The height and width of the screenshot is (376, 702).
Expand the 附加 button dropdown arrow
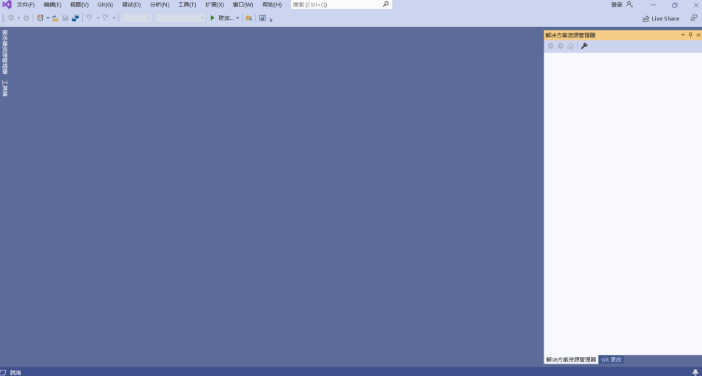coord(238,18)
